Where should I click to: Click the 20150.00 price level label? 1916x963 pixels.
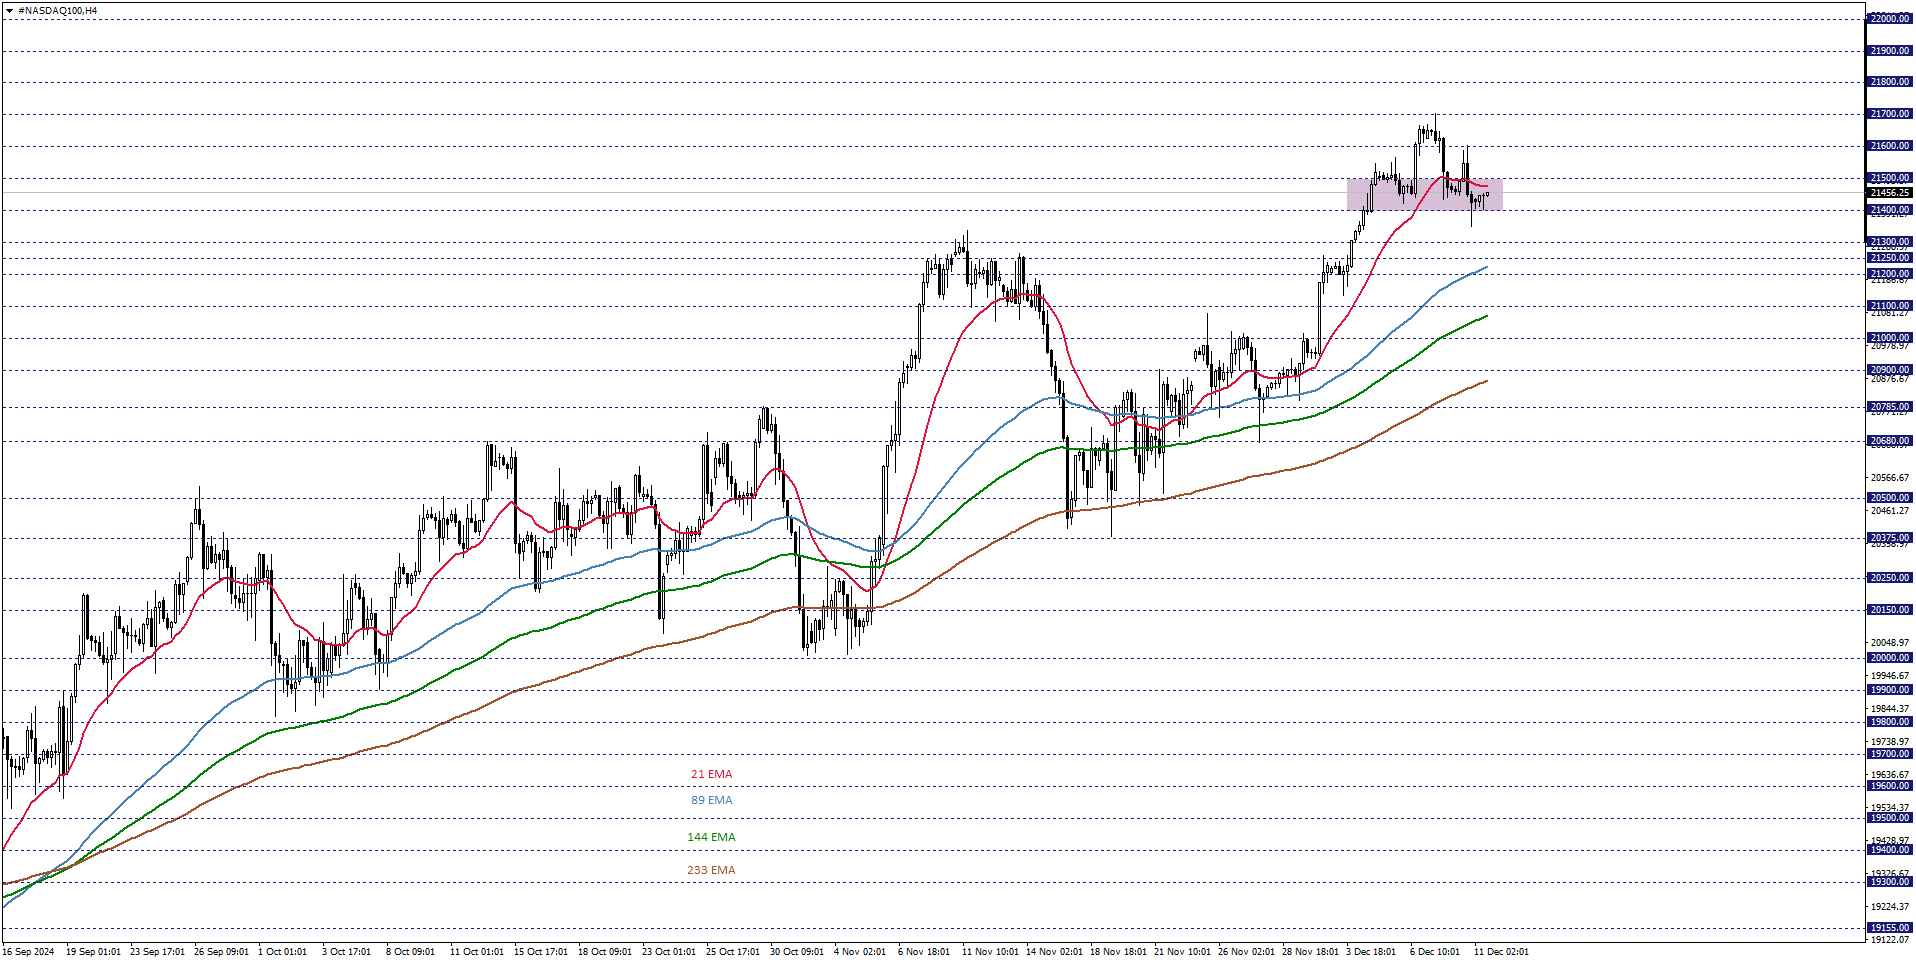[x=1890, y=610]
